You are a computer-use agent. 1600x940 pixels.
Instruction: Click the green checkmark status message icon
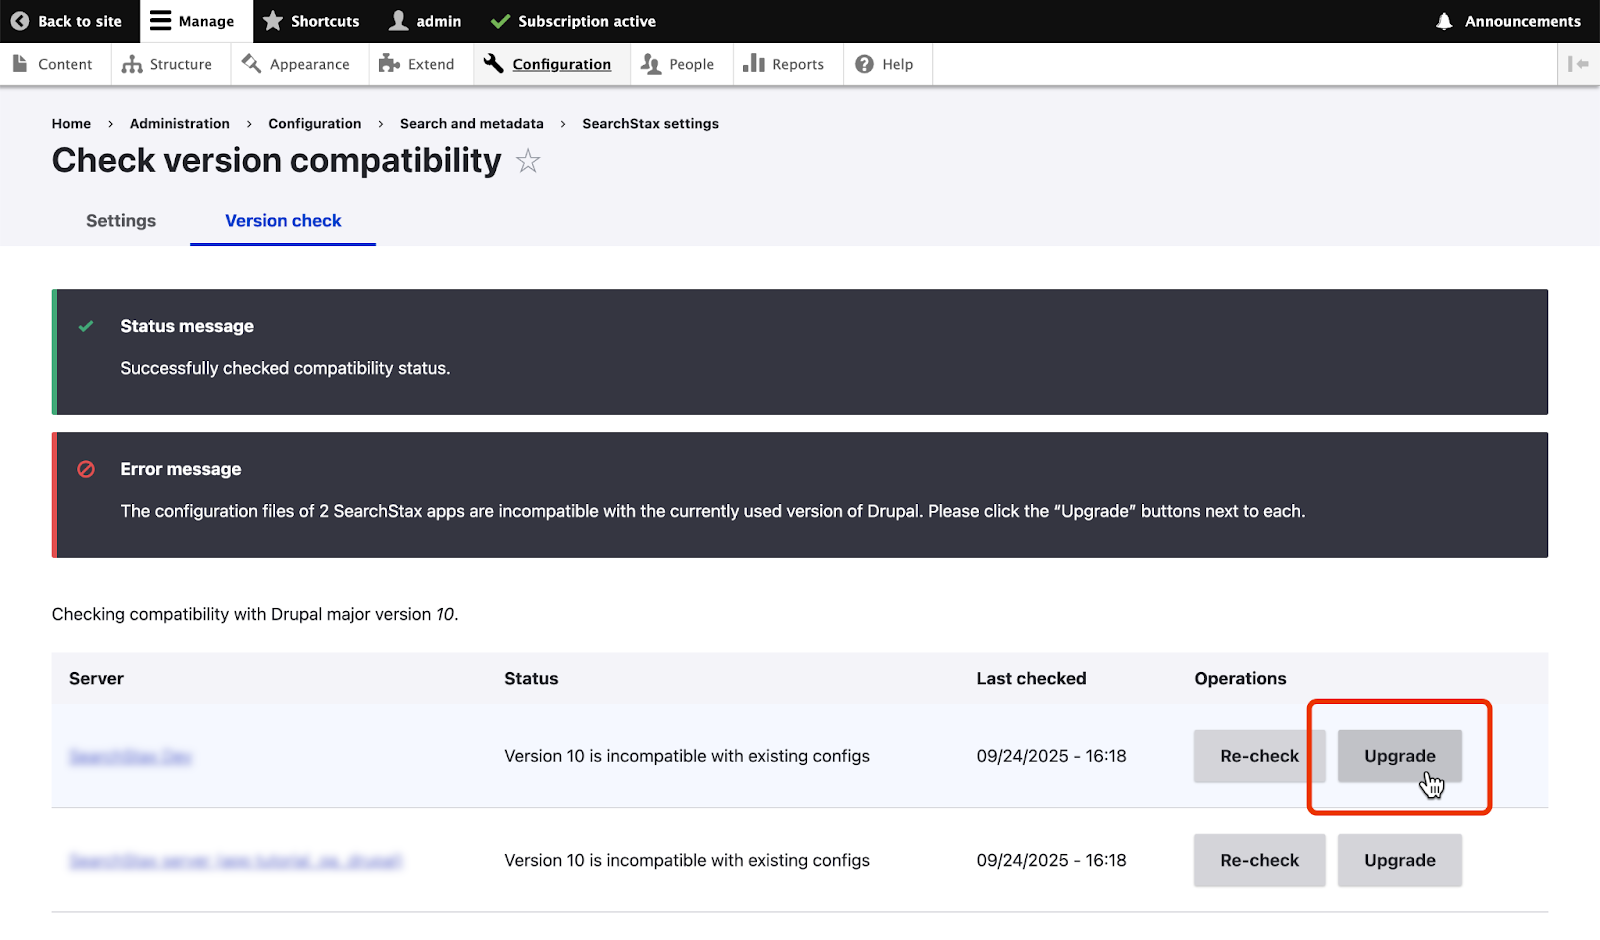(x=86, y=326)
